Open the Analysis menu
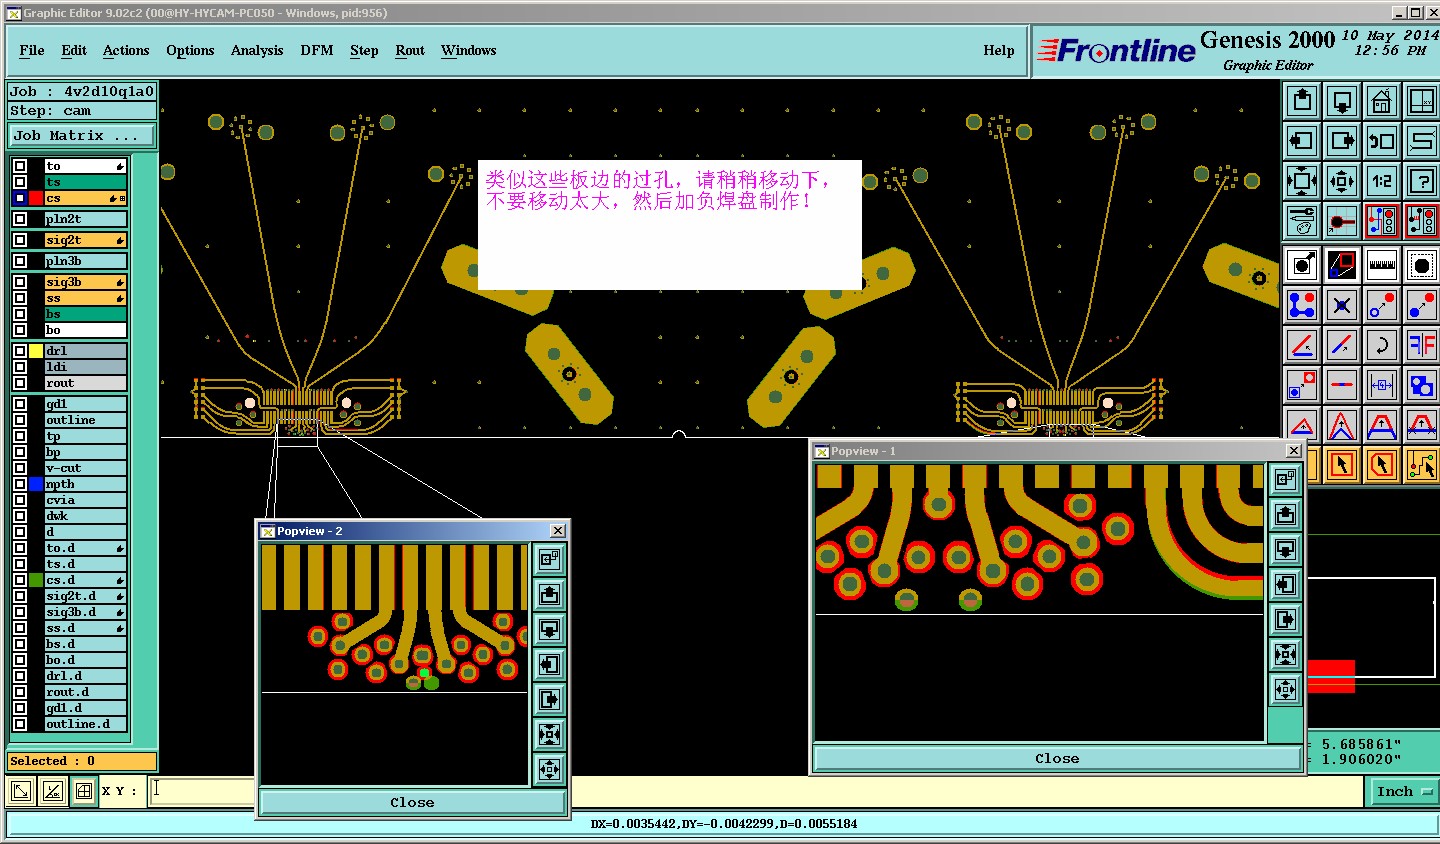 click(x=257, y=50)
